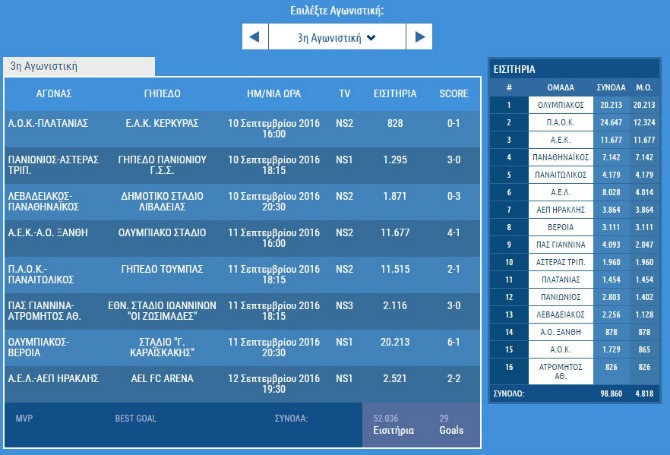Viewport: 670px width, 455px height.
Task: Select the 3η Αγωνιστική tab
Action: (44, 66)
